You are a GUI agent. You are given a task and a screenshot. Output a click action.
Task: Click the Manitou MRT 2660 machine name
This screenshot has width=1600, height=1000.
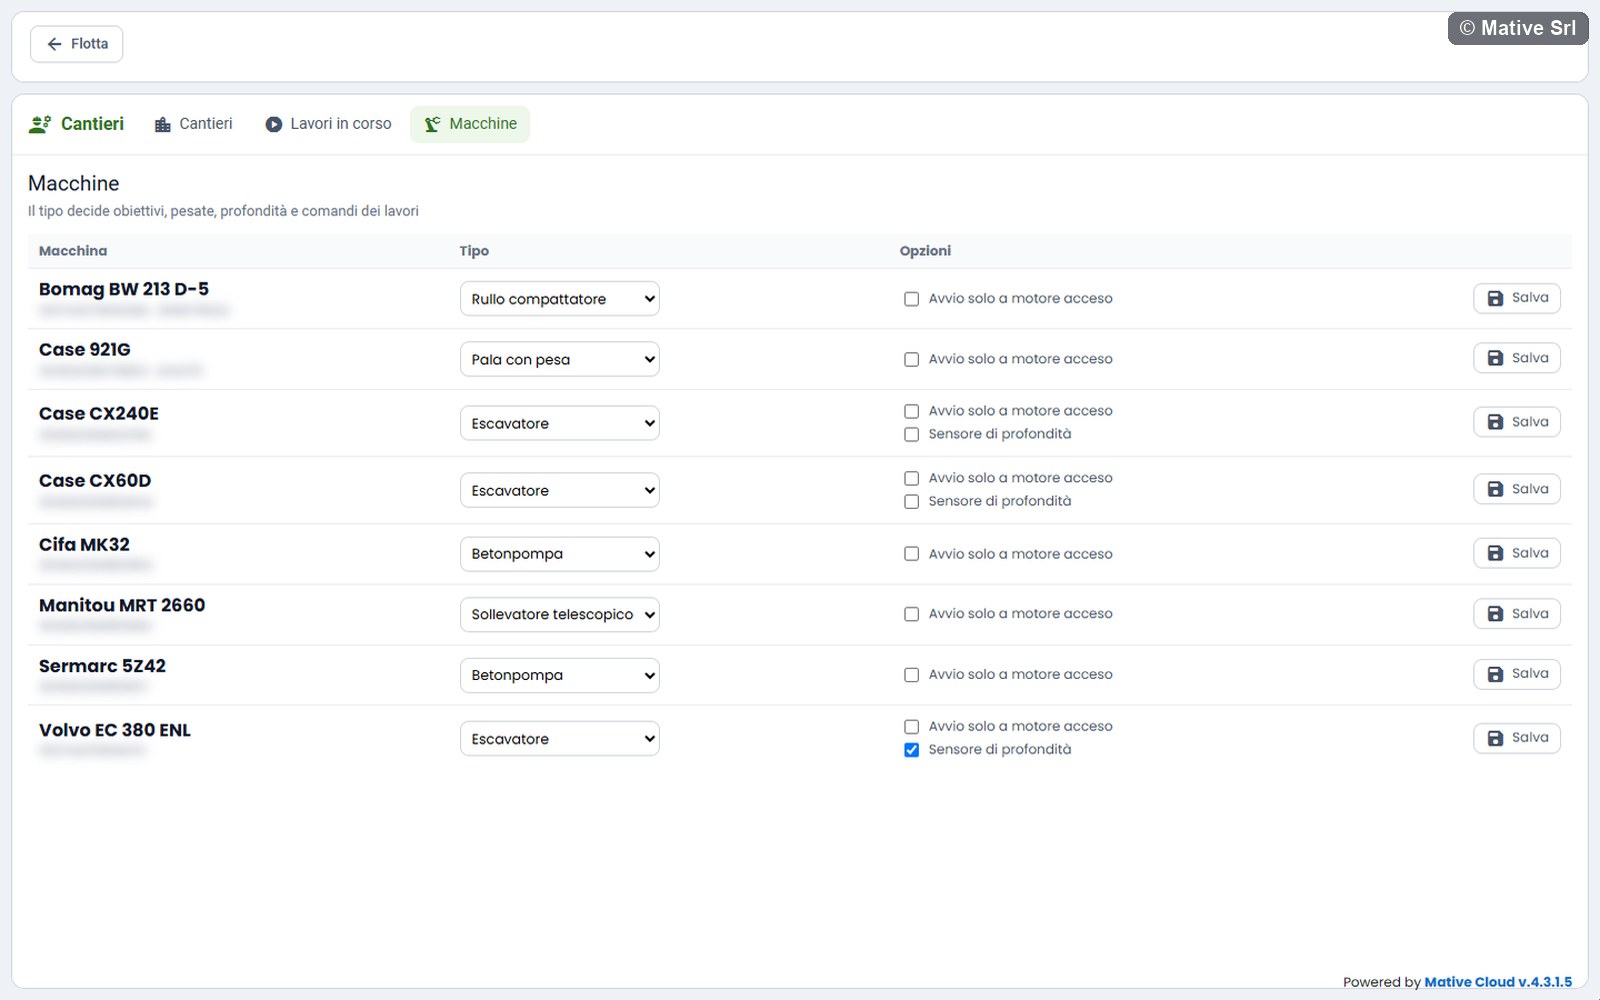[122, 605]
